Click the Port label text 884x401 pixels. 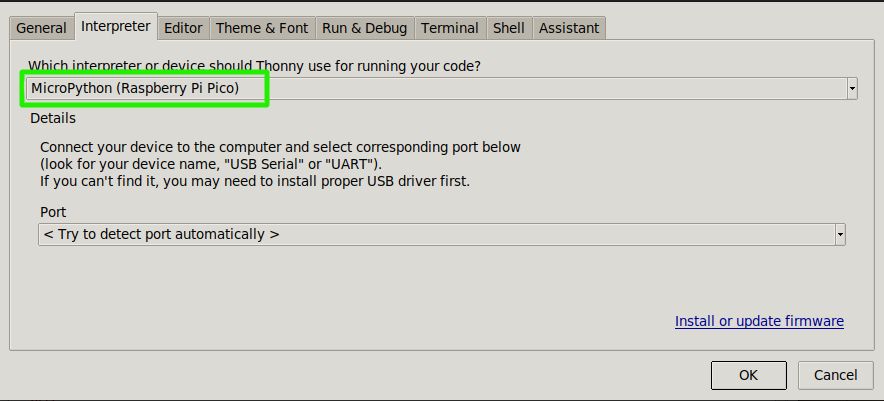(x=53, y=213)
